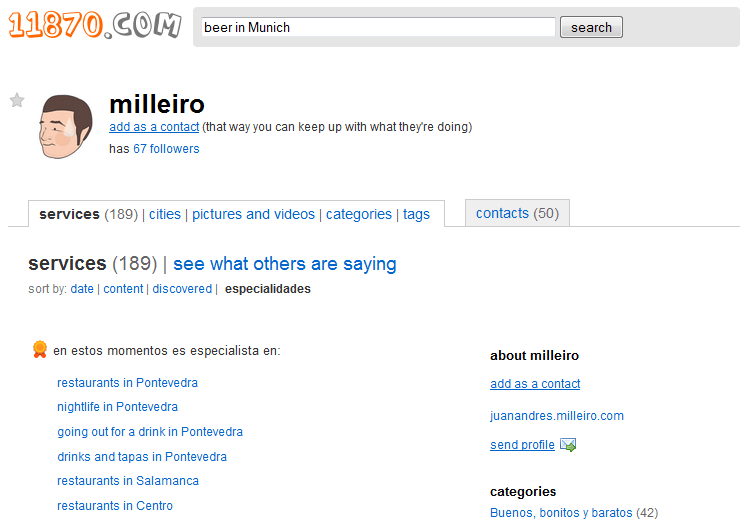Sort services by date
The width and height of the screenshot is (746, 527).
[82, 289]
